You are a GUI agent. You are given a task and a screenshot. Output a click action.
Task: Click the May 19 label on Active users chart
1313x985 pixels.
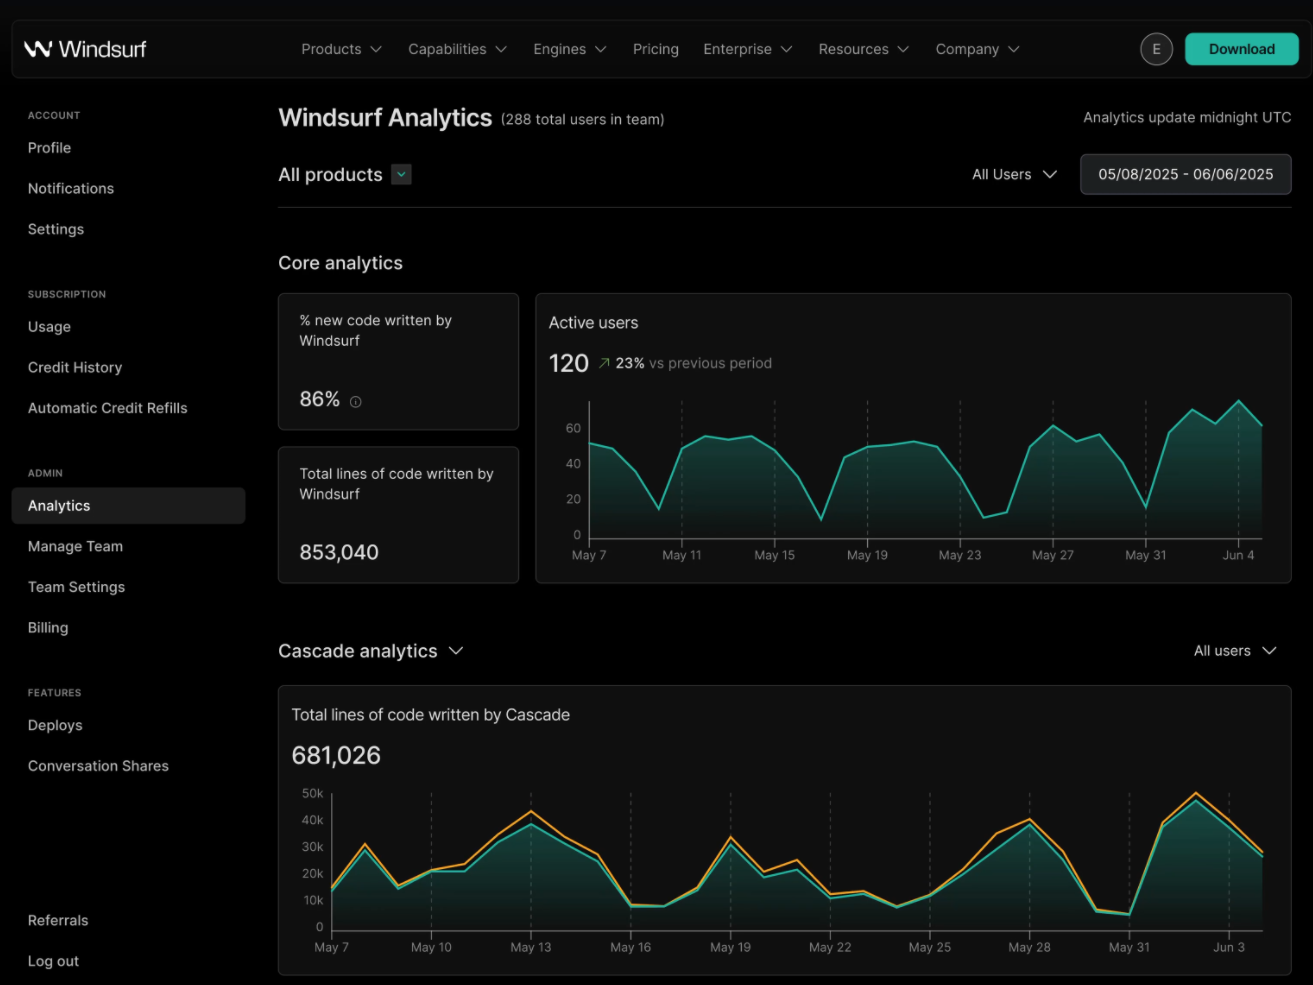[867, 555]
